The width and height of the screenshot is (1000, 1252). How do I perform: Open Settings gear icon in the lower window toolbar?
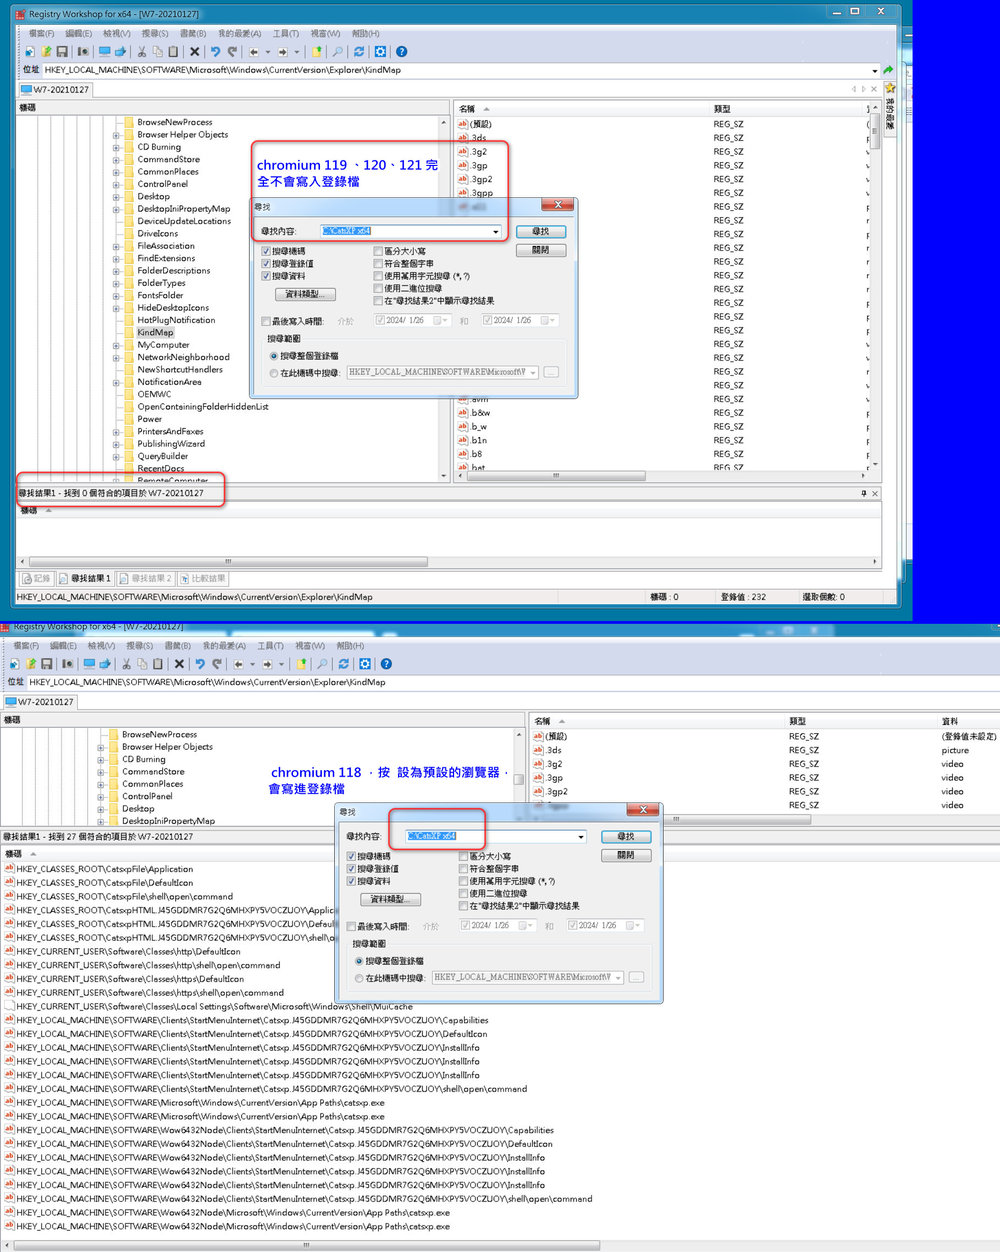click(365, 664)
